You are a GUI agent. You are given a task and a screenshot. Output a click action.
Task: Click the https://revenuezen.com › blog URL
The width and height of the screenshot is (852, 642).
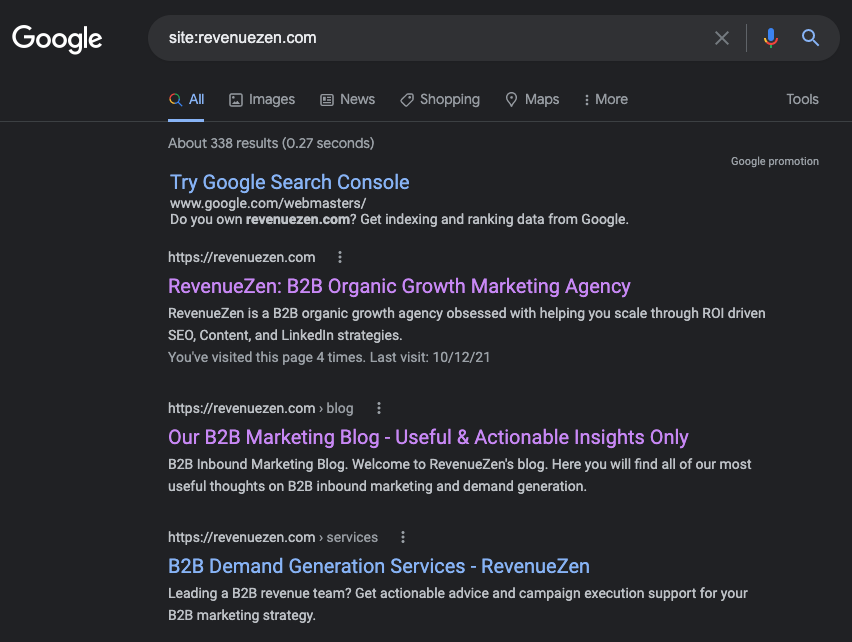coord(261,408)
